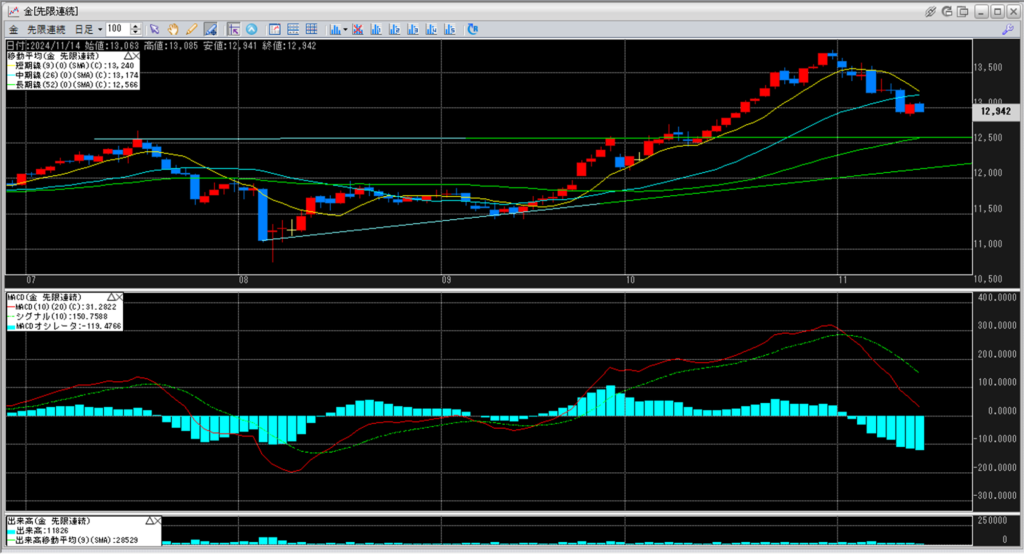
Task: Select the arrow pointer tool
Action: 155,29
